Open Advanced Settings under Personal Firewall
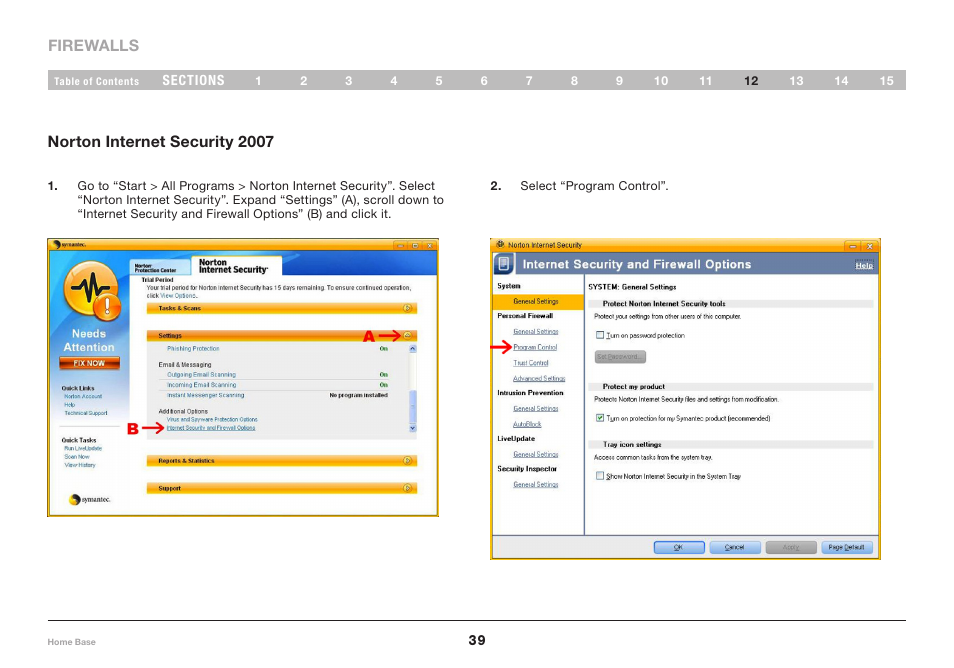Screen dimensions: 954x668 (x=539, y=378)
